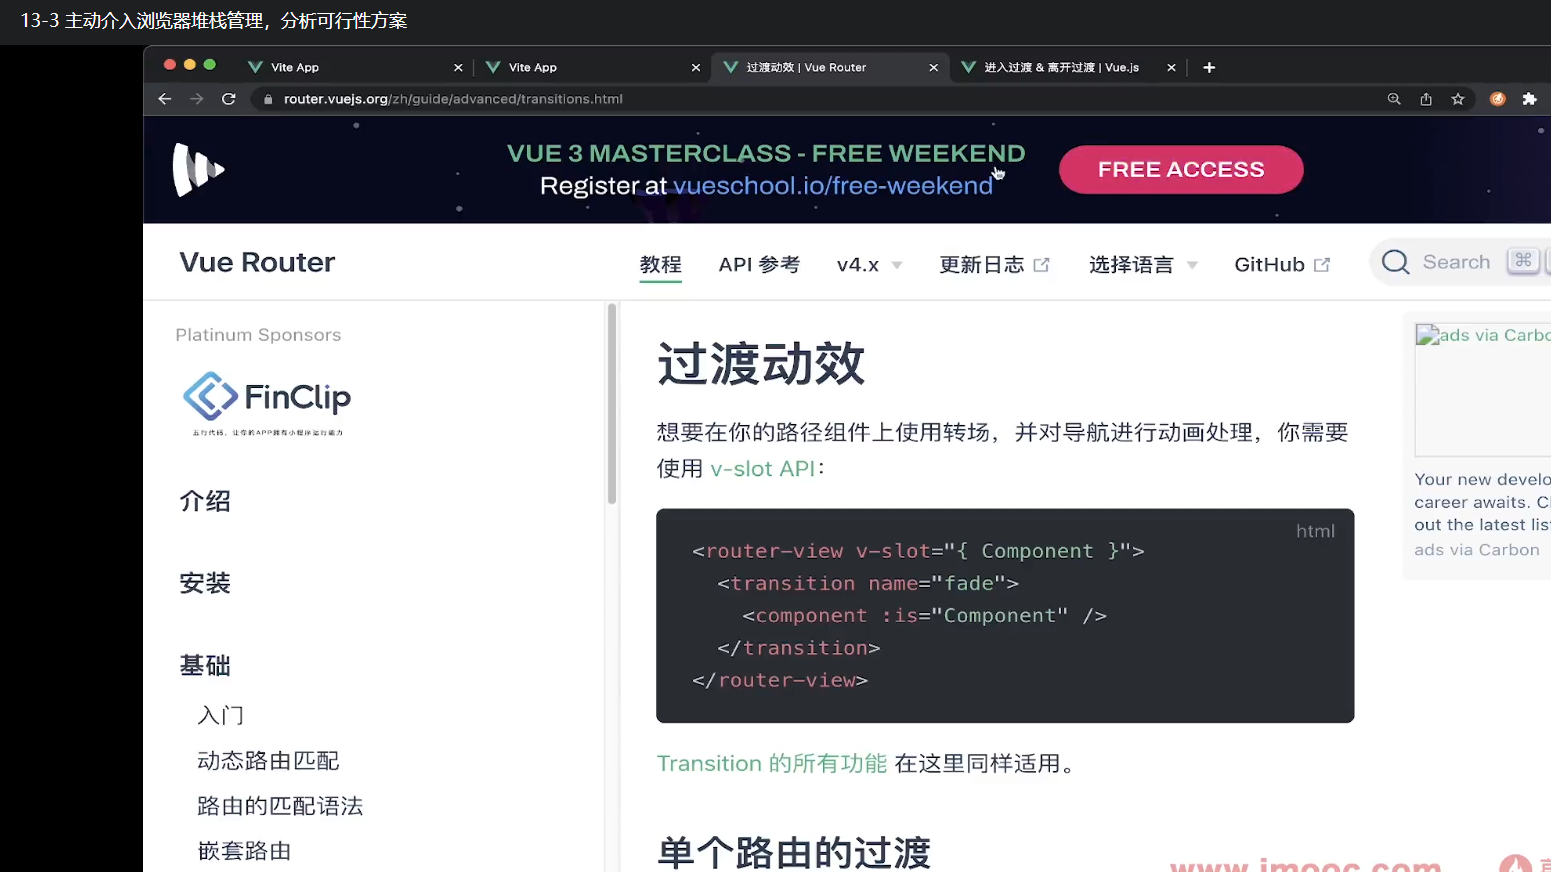The width and height of the screenshot is (1551, 872).
Task: Open the v-slot API link
Action: click(x=763, y=468)
